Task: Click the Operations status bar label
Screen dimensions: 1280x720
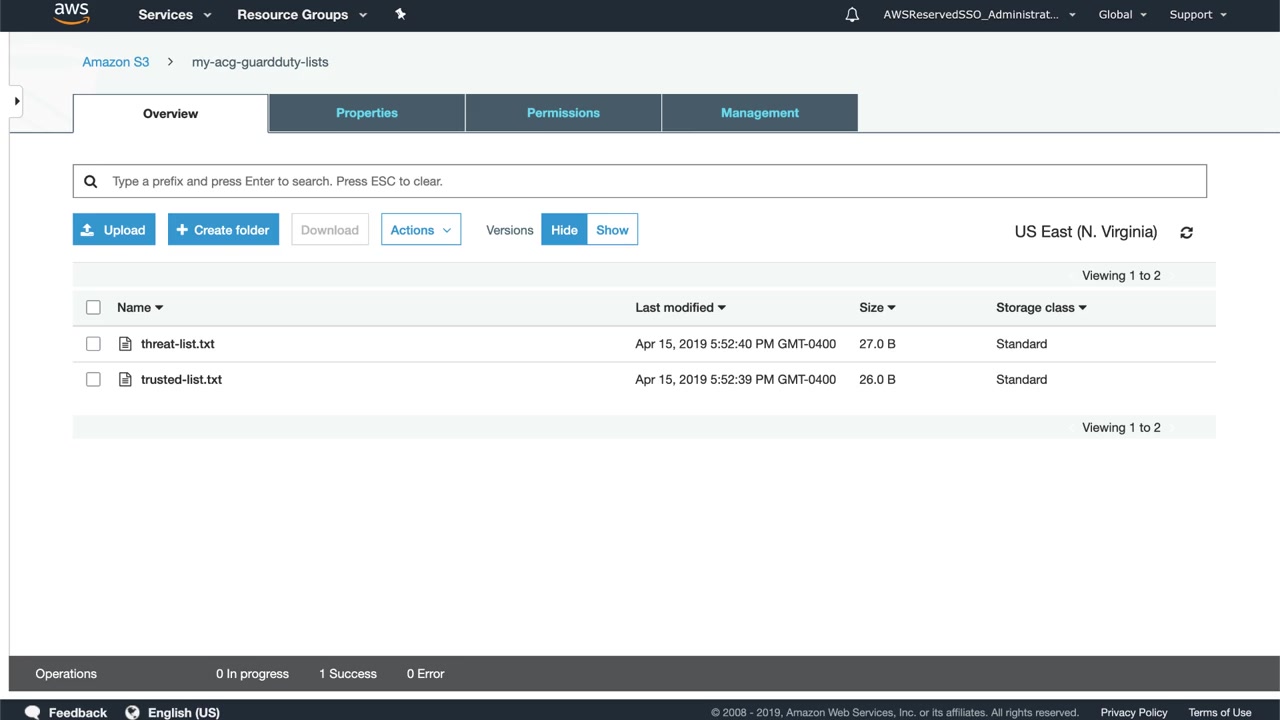Action: pos(66,674)
